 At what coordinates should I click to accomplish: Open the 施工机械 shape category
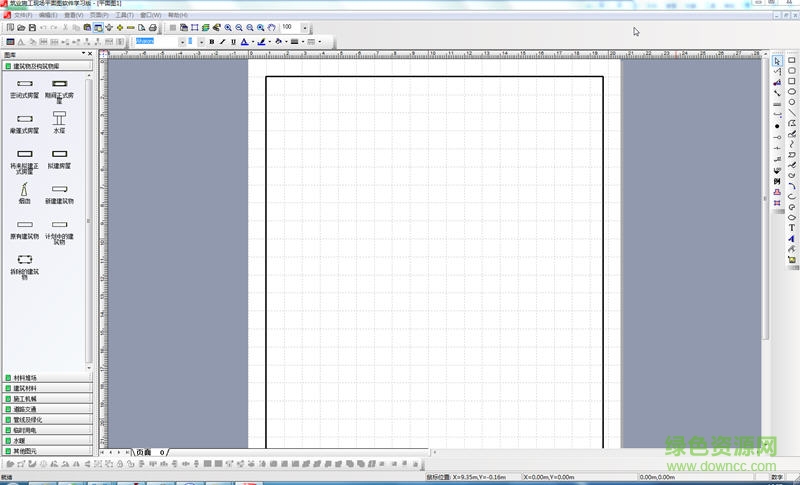(x=48, y=399)
